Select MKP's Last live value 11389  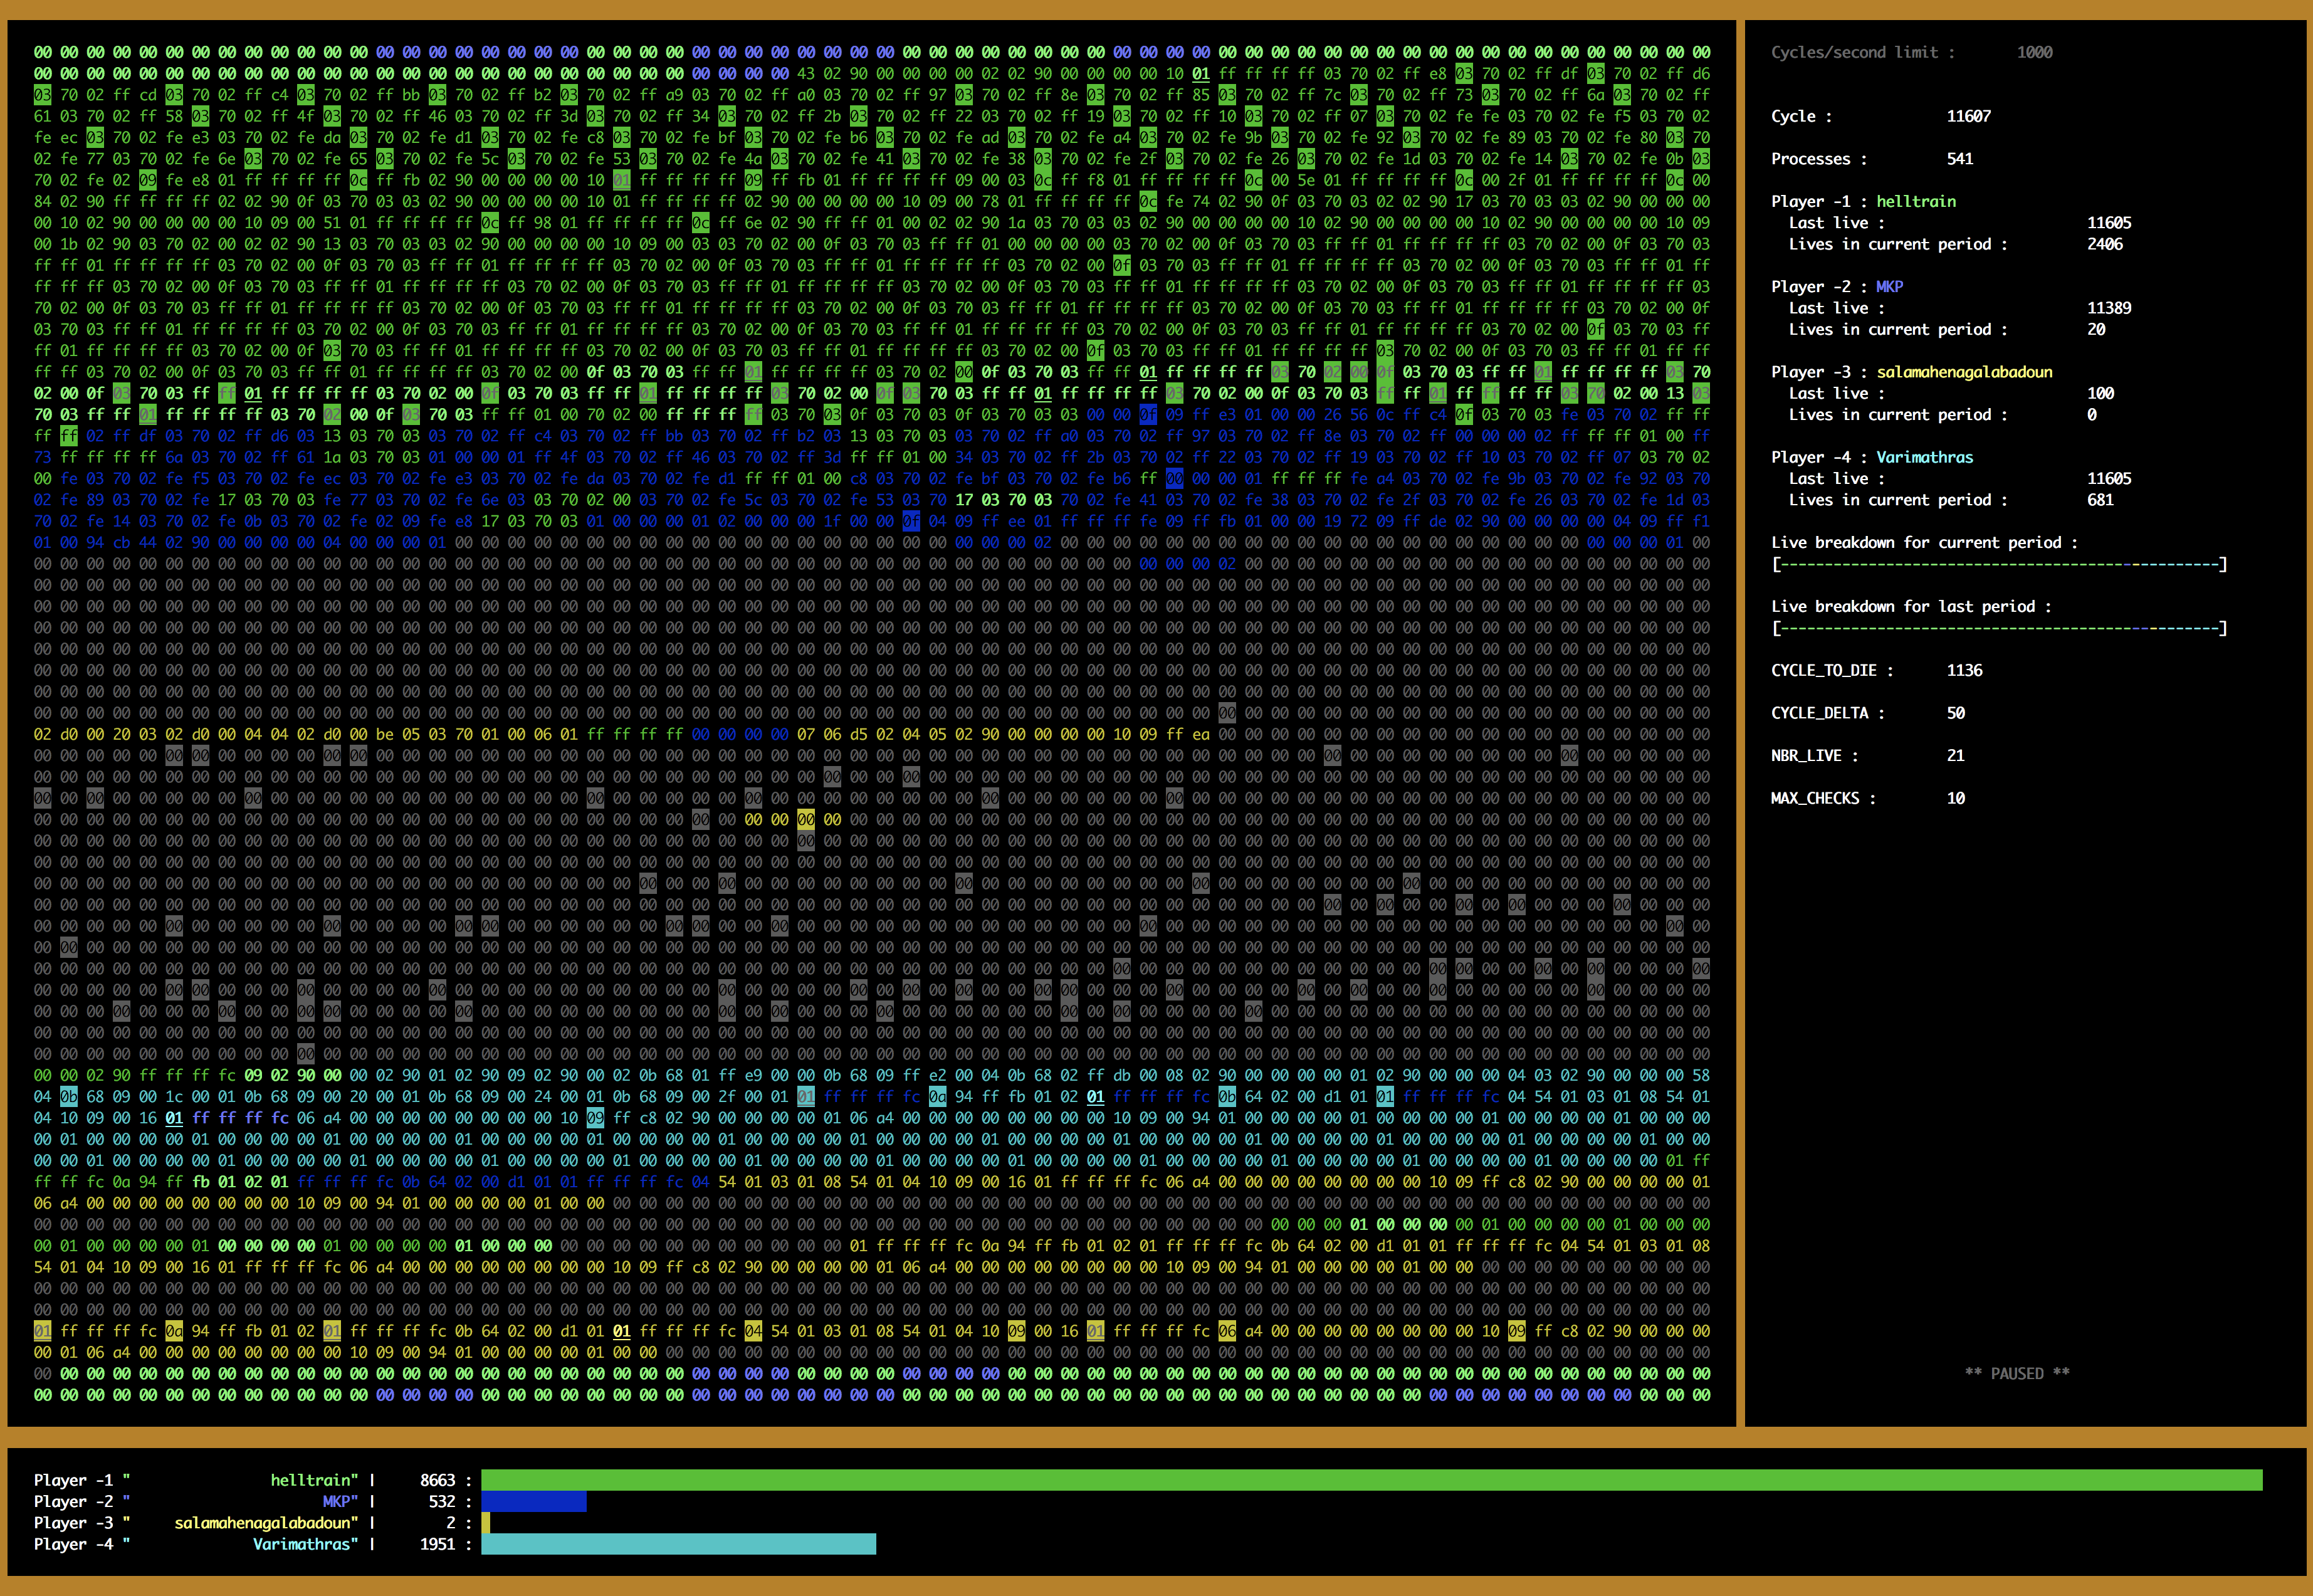(x=2109, y=308)
